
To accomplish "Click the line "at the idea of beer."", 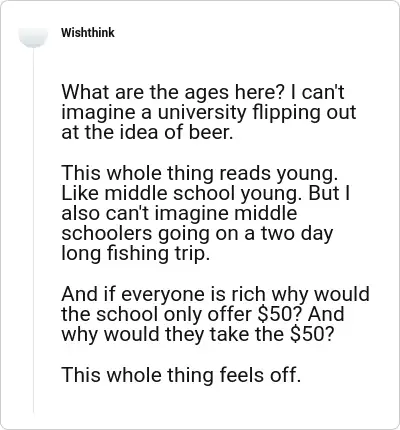I will pos(147,132).
